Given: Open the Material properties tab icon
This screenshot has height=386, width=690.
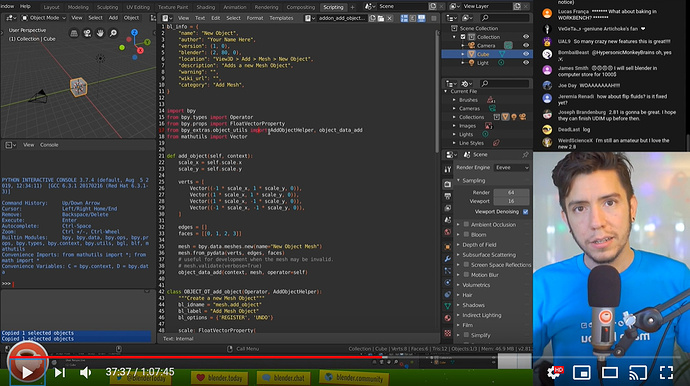Looking at the screenshot, I should pyautogui.click(x=448, y=318).
